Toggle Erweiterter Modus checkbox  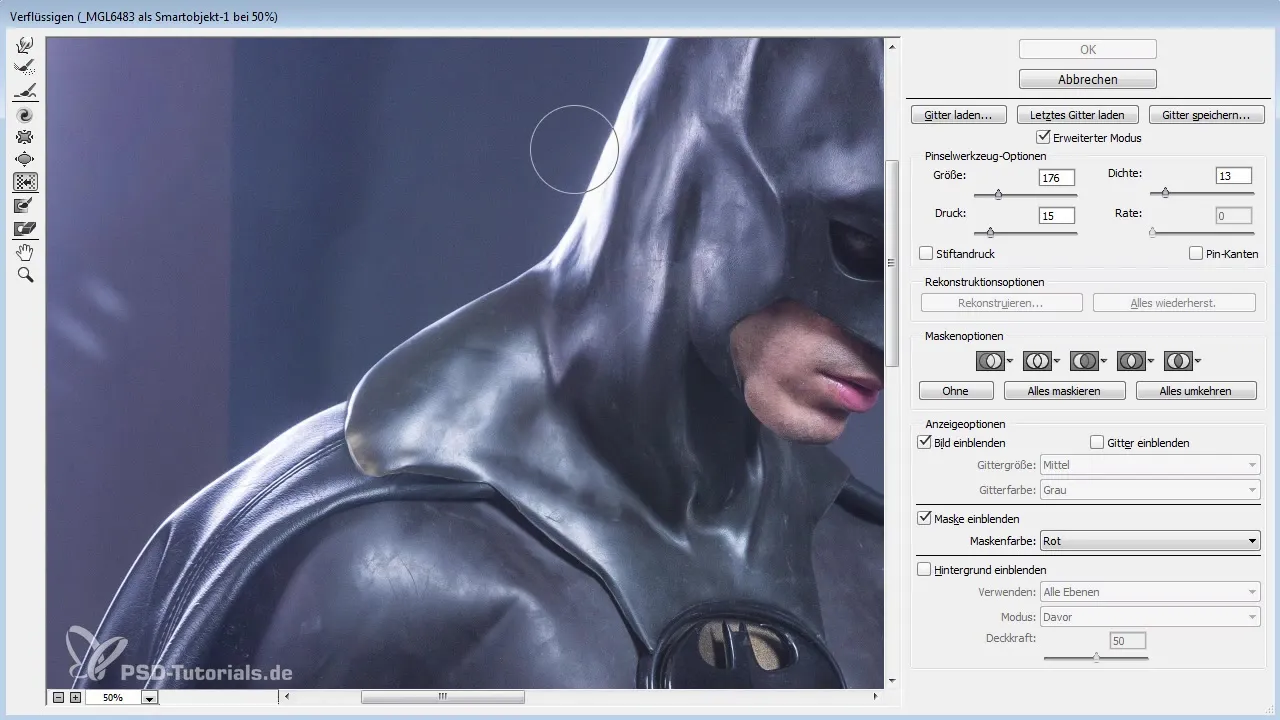pos(1044,137)
